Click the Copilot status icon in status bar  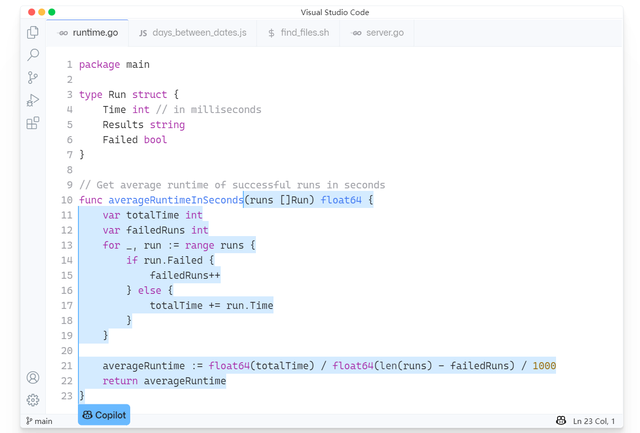click(x=561, y=421)
